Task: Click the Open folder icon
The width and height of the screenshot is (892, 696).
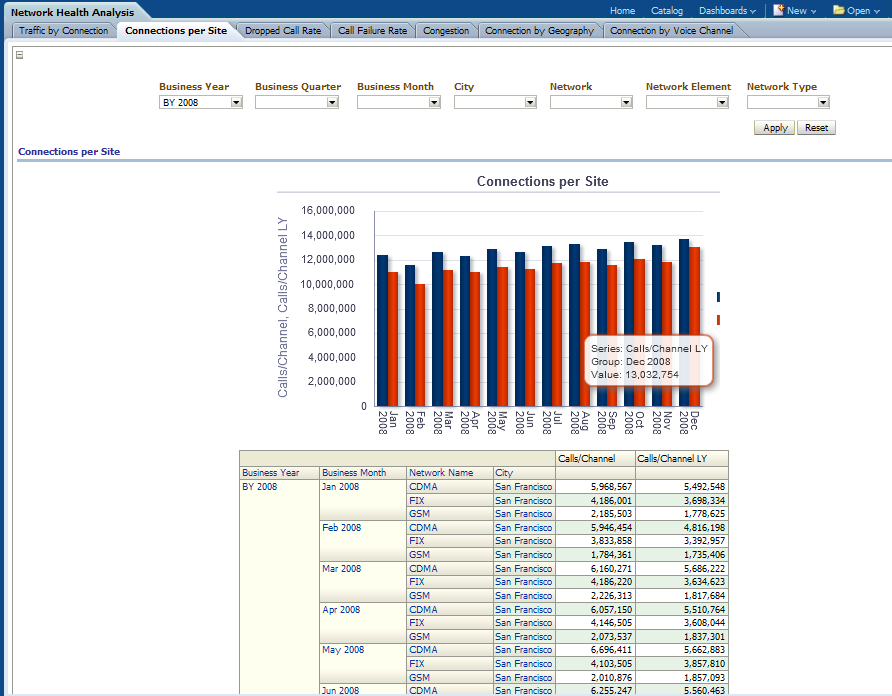Action: 838,10
